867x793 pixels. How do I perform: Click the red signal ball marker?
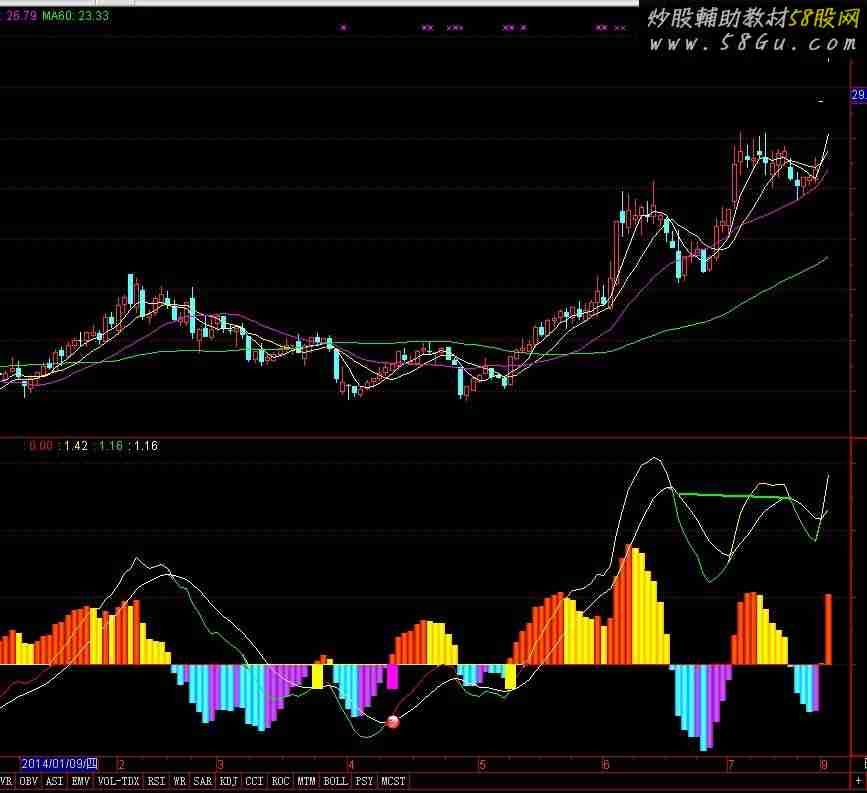tap(393, 721)
